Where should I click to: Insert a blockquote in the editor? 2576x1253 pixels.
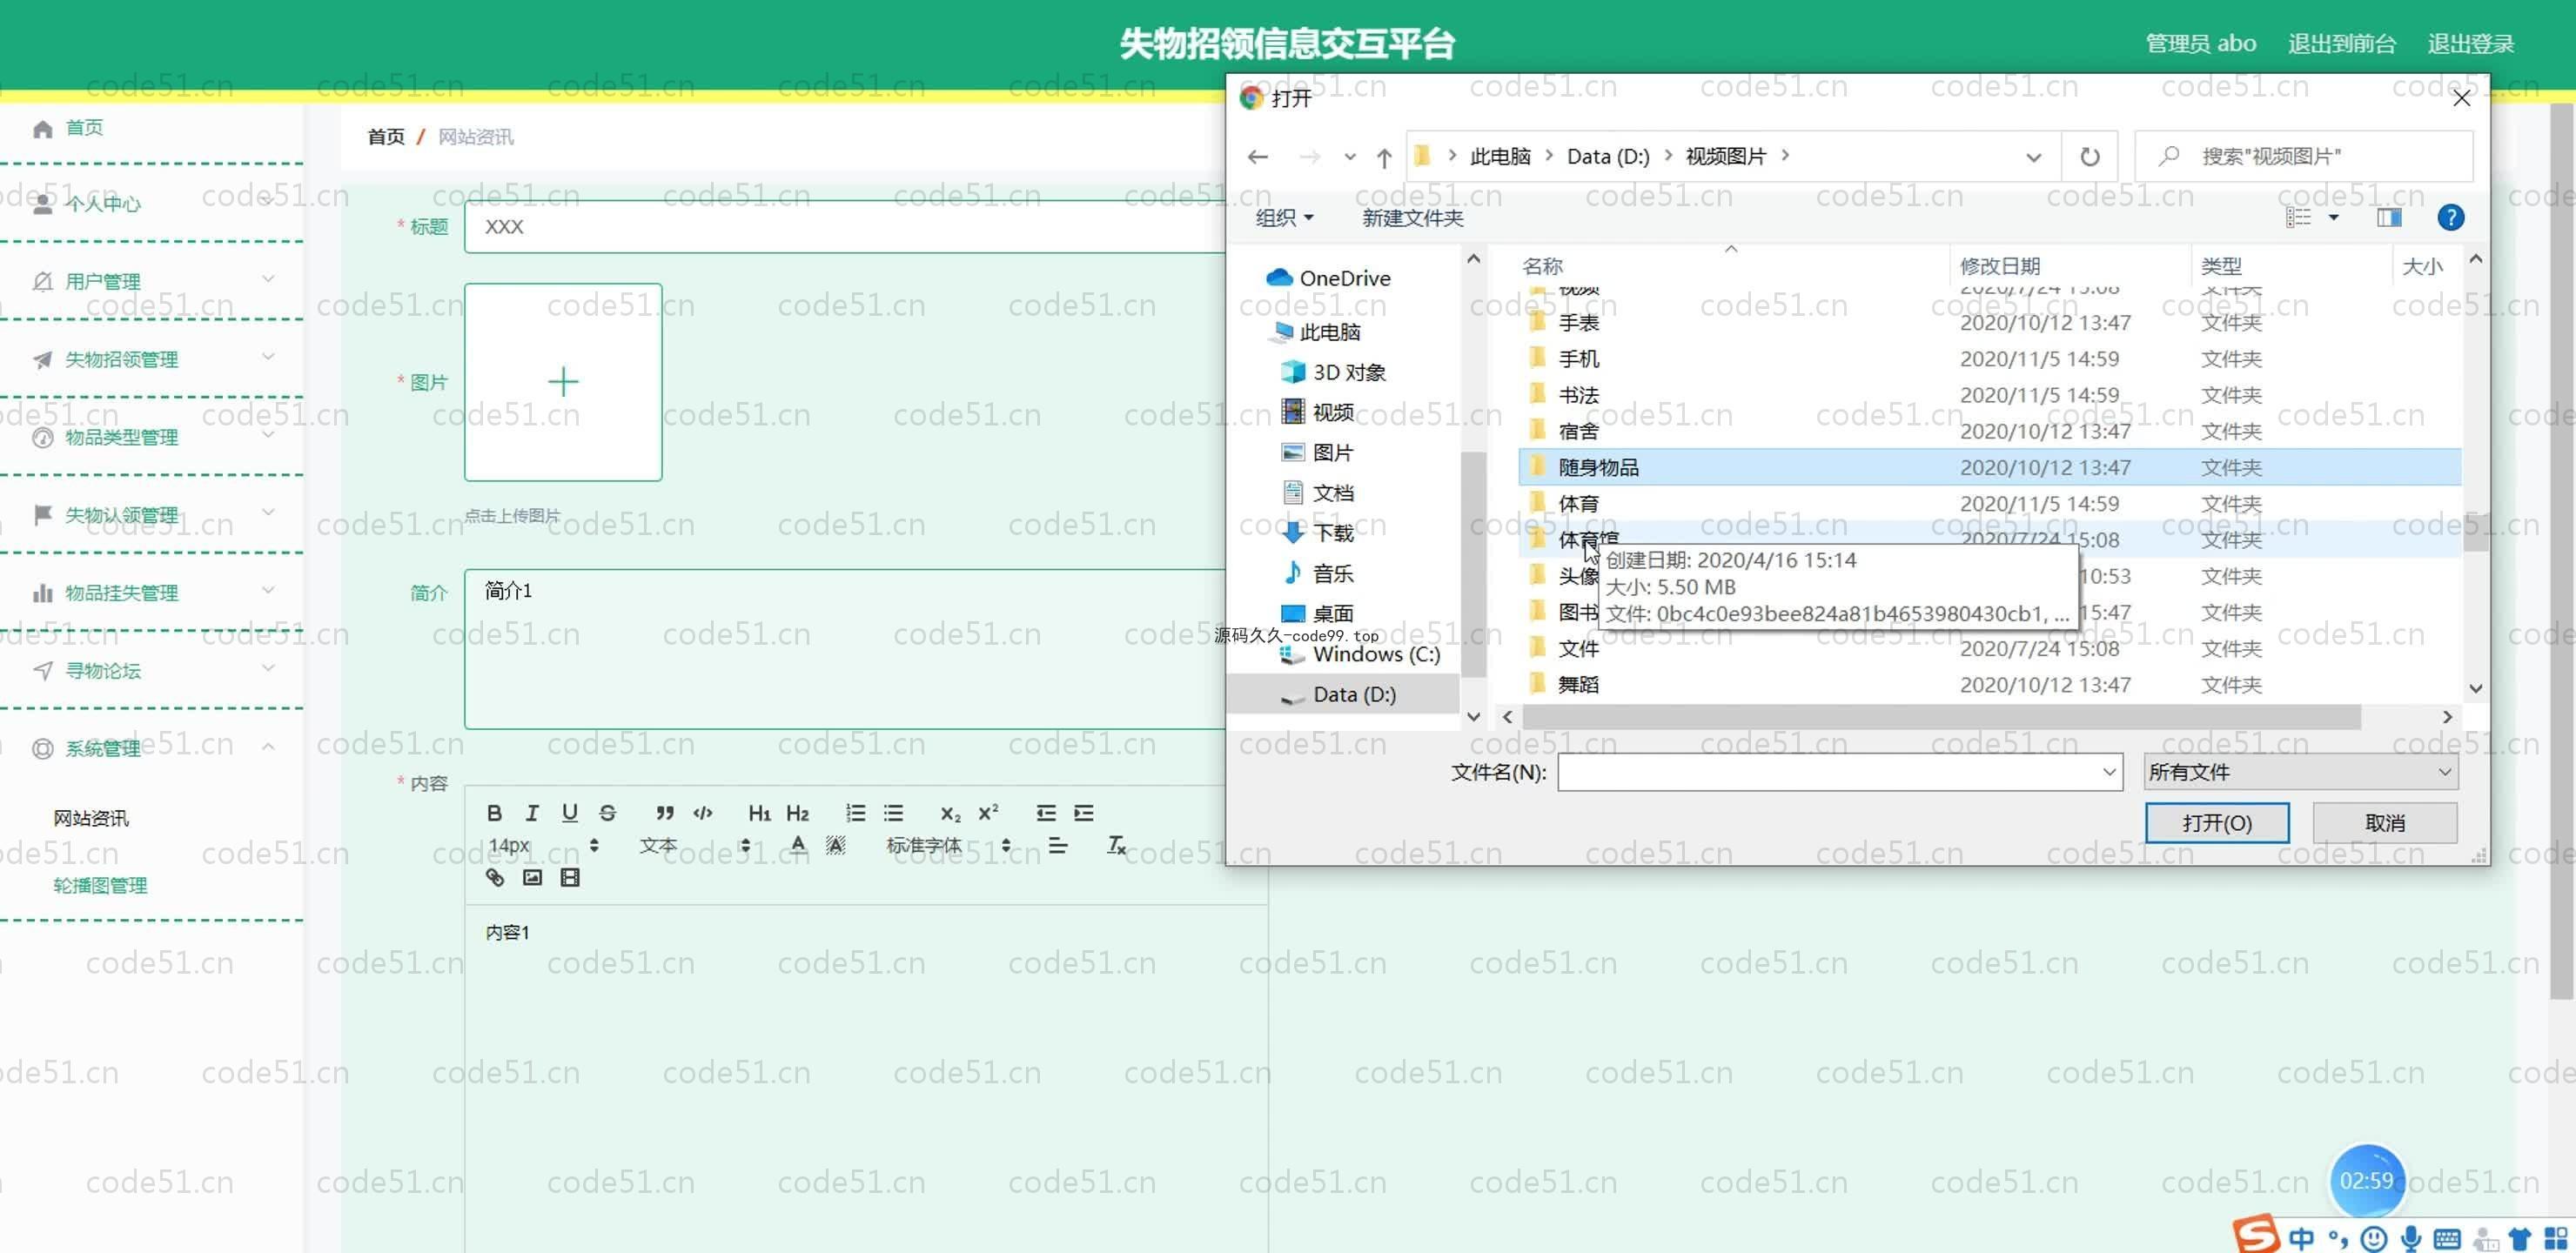(x=665, y=813)
